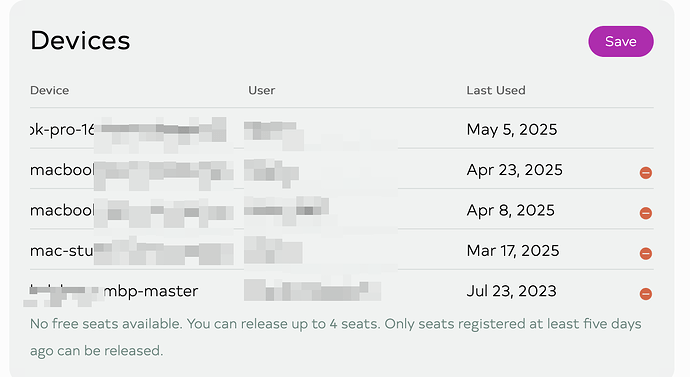
Task: Click the Apr 23, 2025 date cell
Action: (514, 170)
